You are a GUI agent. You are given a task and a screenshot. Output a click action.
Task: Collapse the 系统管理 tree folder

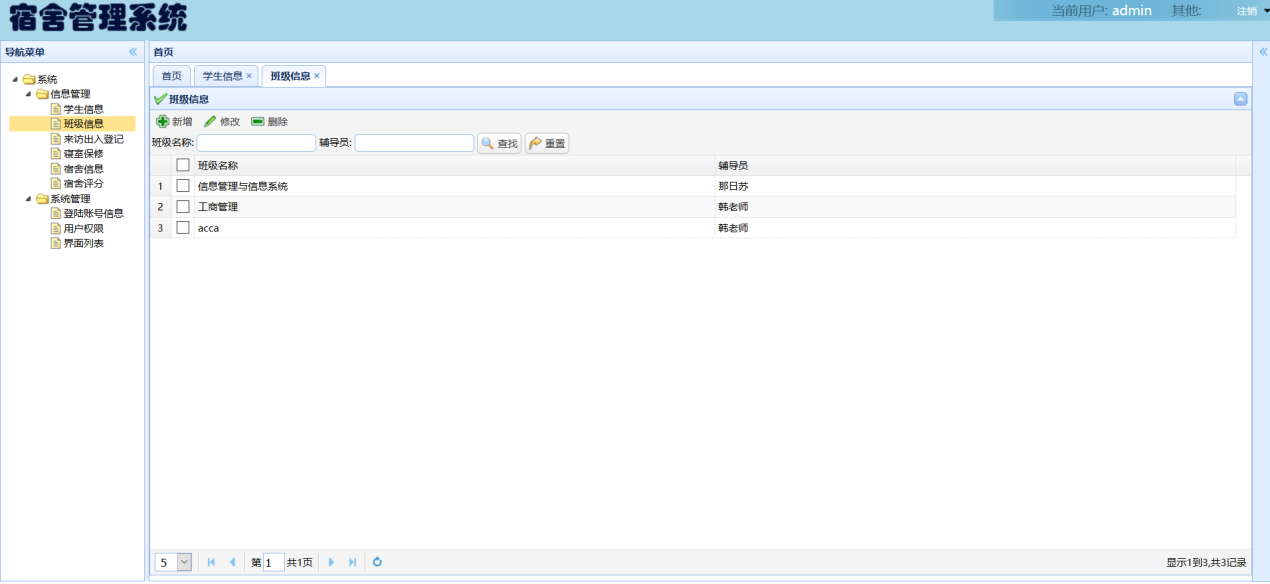coord(29,199)
